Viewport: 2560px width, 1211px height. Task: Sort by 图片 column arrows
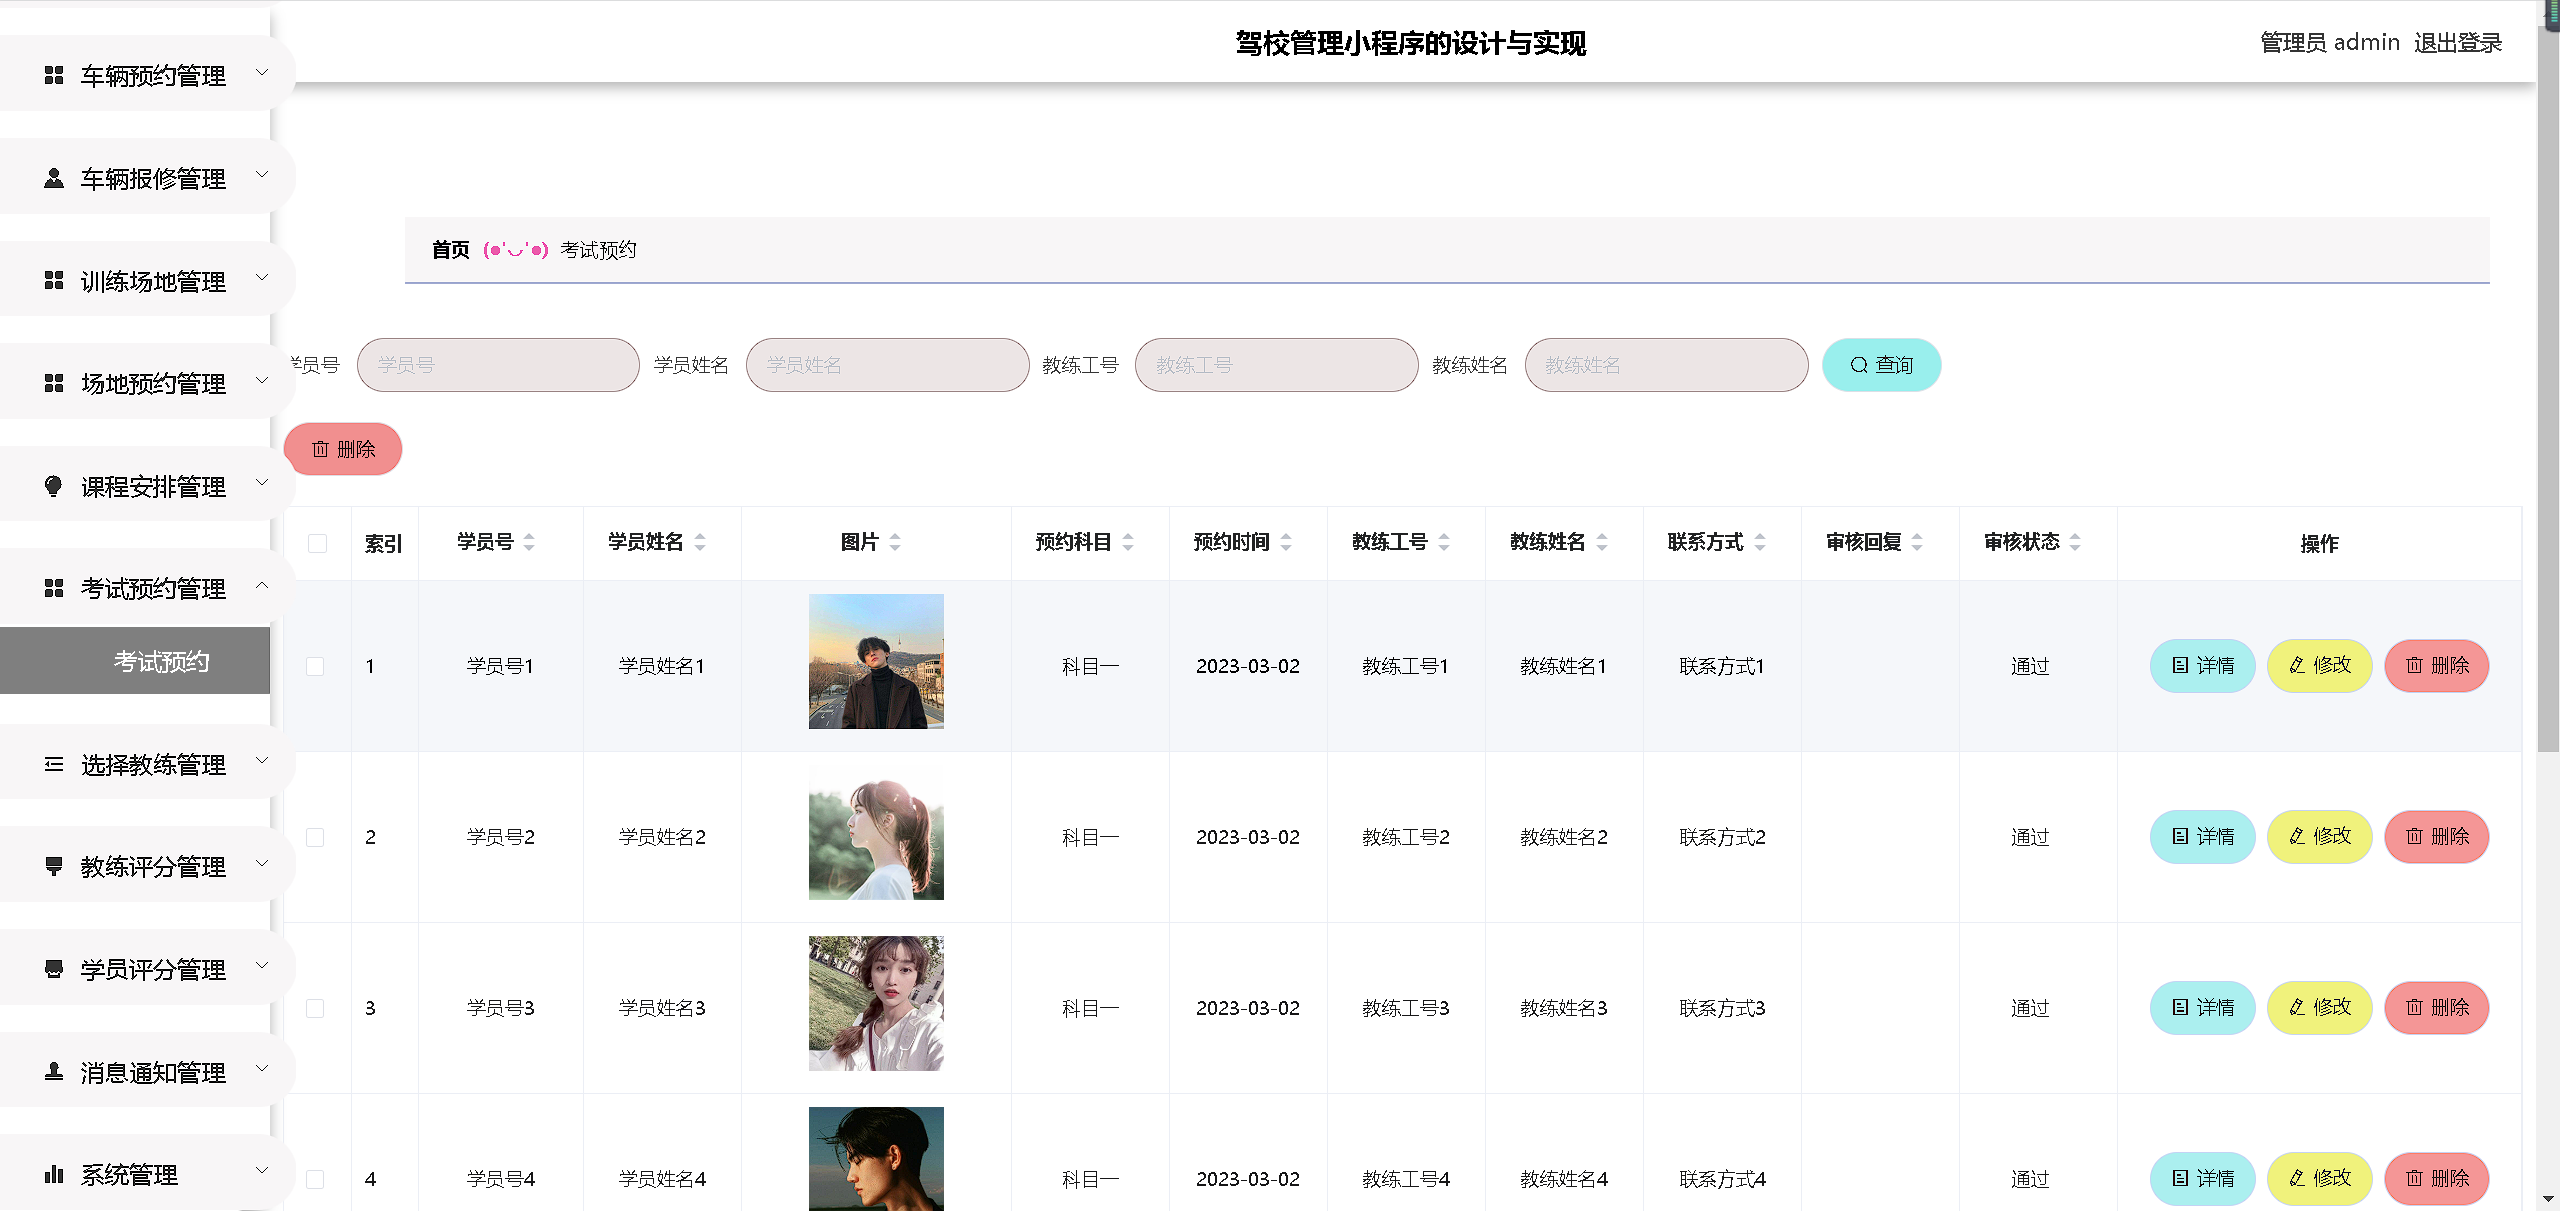[895, 542]
